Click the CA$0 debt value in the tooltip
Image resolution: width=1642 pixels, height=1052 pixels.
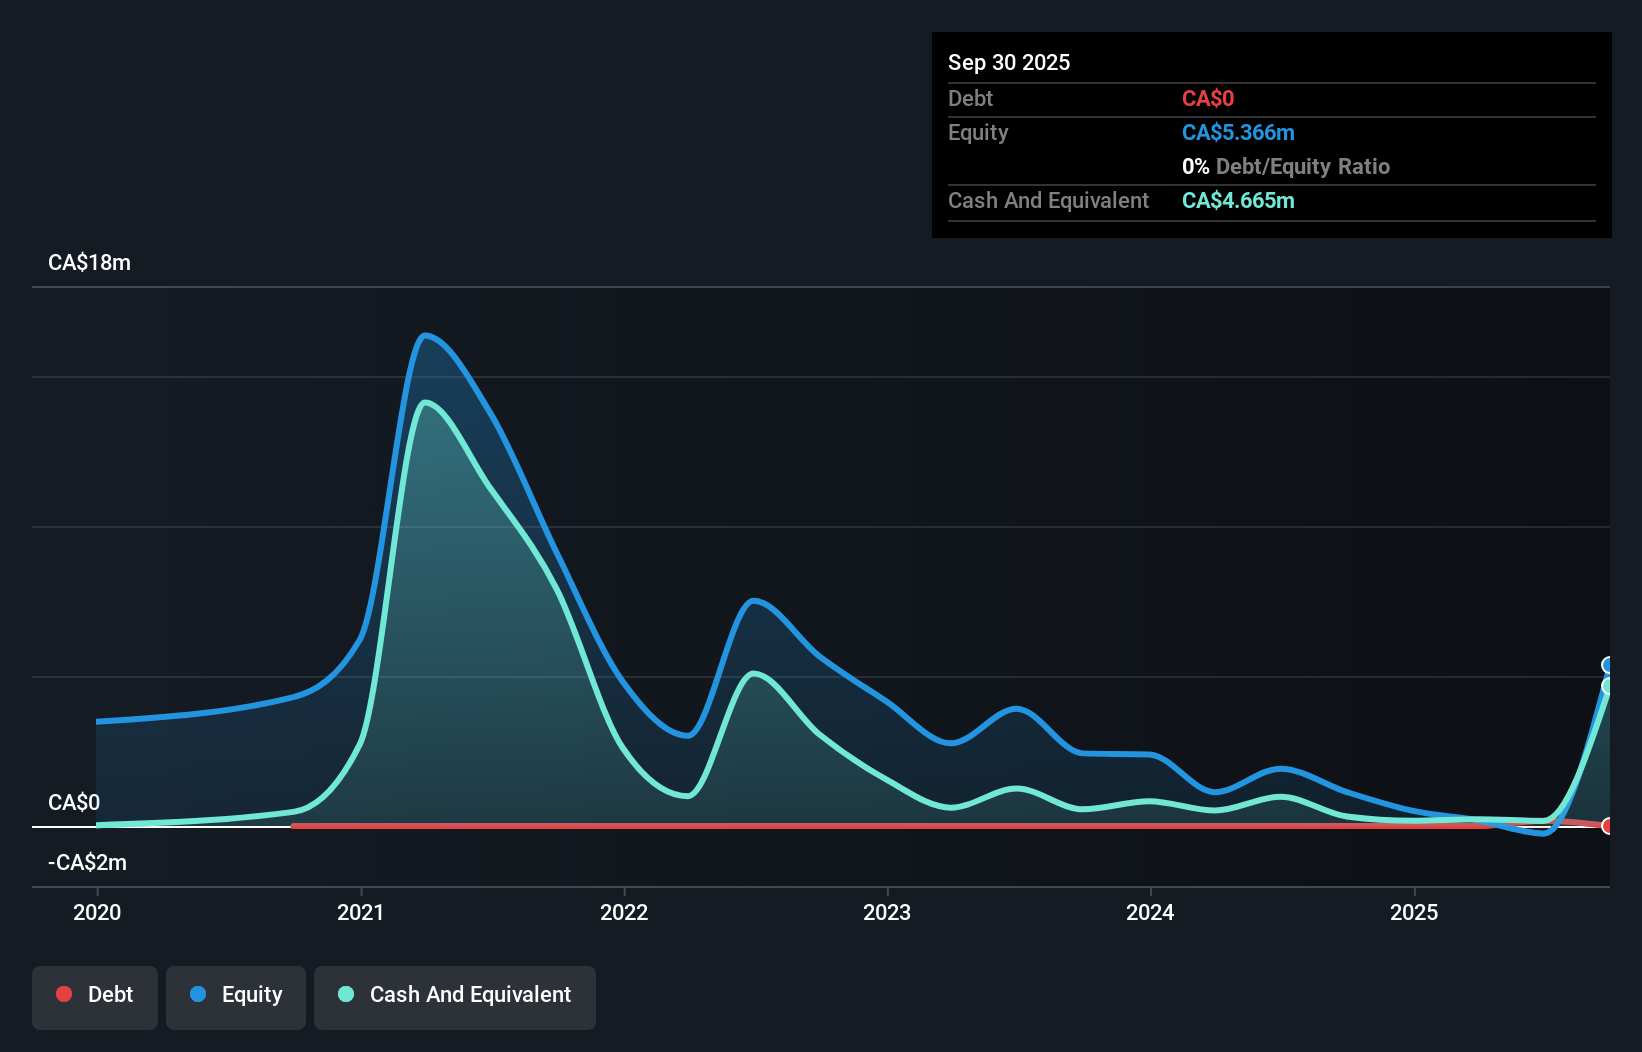tap(1208, 98)
